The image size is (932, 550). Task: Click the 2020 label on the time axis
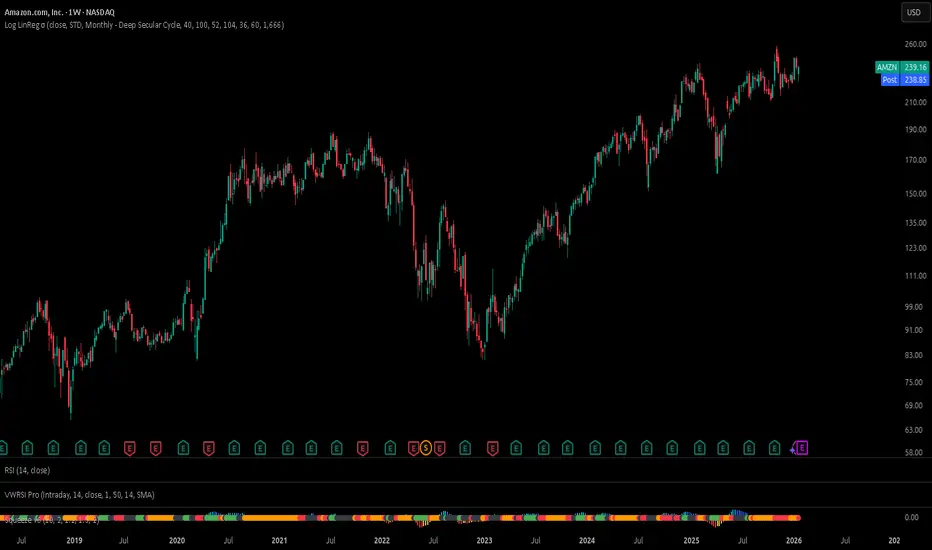pos(177,540)
